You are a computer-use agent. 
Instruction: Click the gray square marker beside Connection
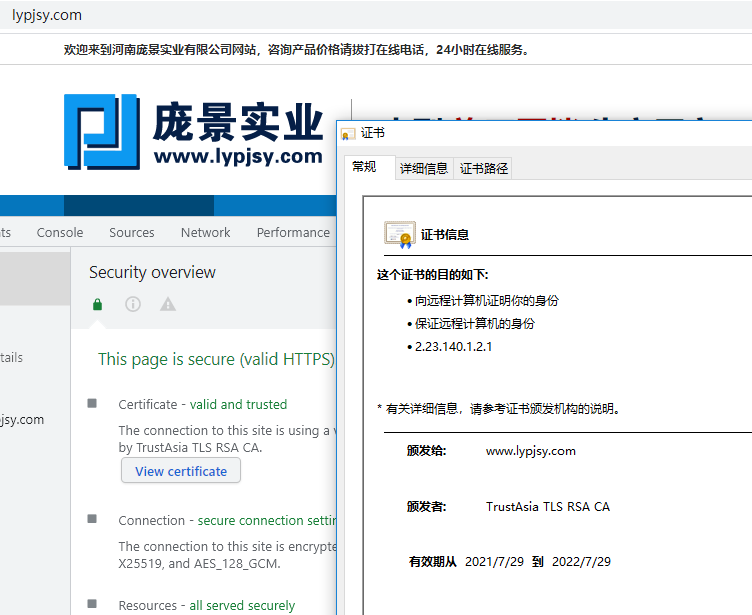pos(92,519)
